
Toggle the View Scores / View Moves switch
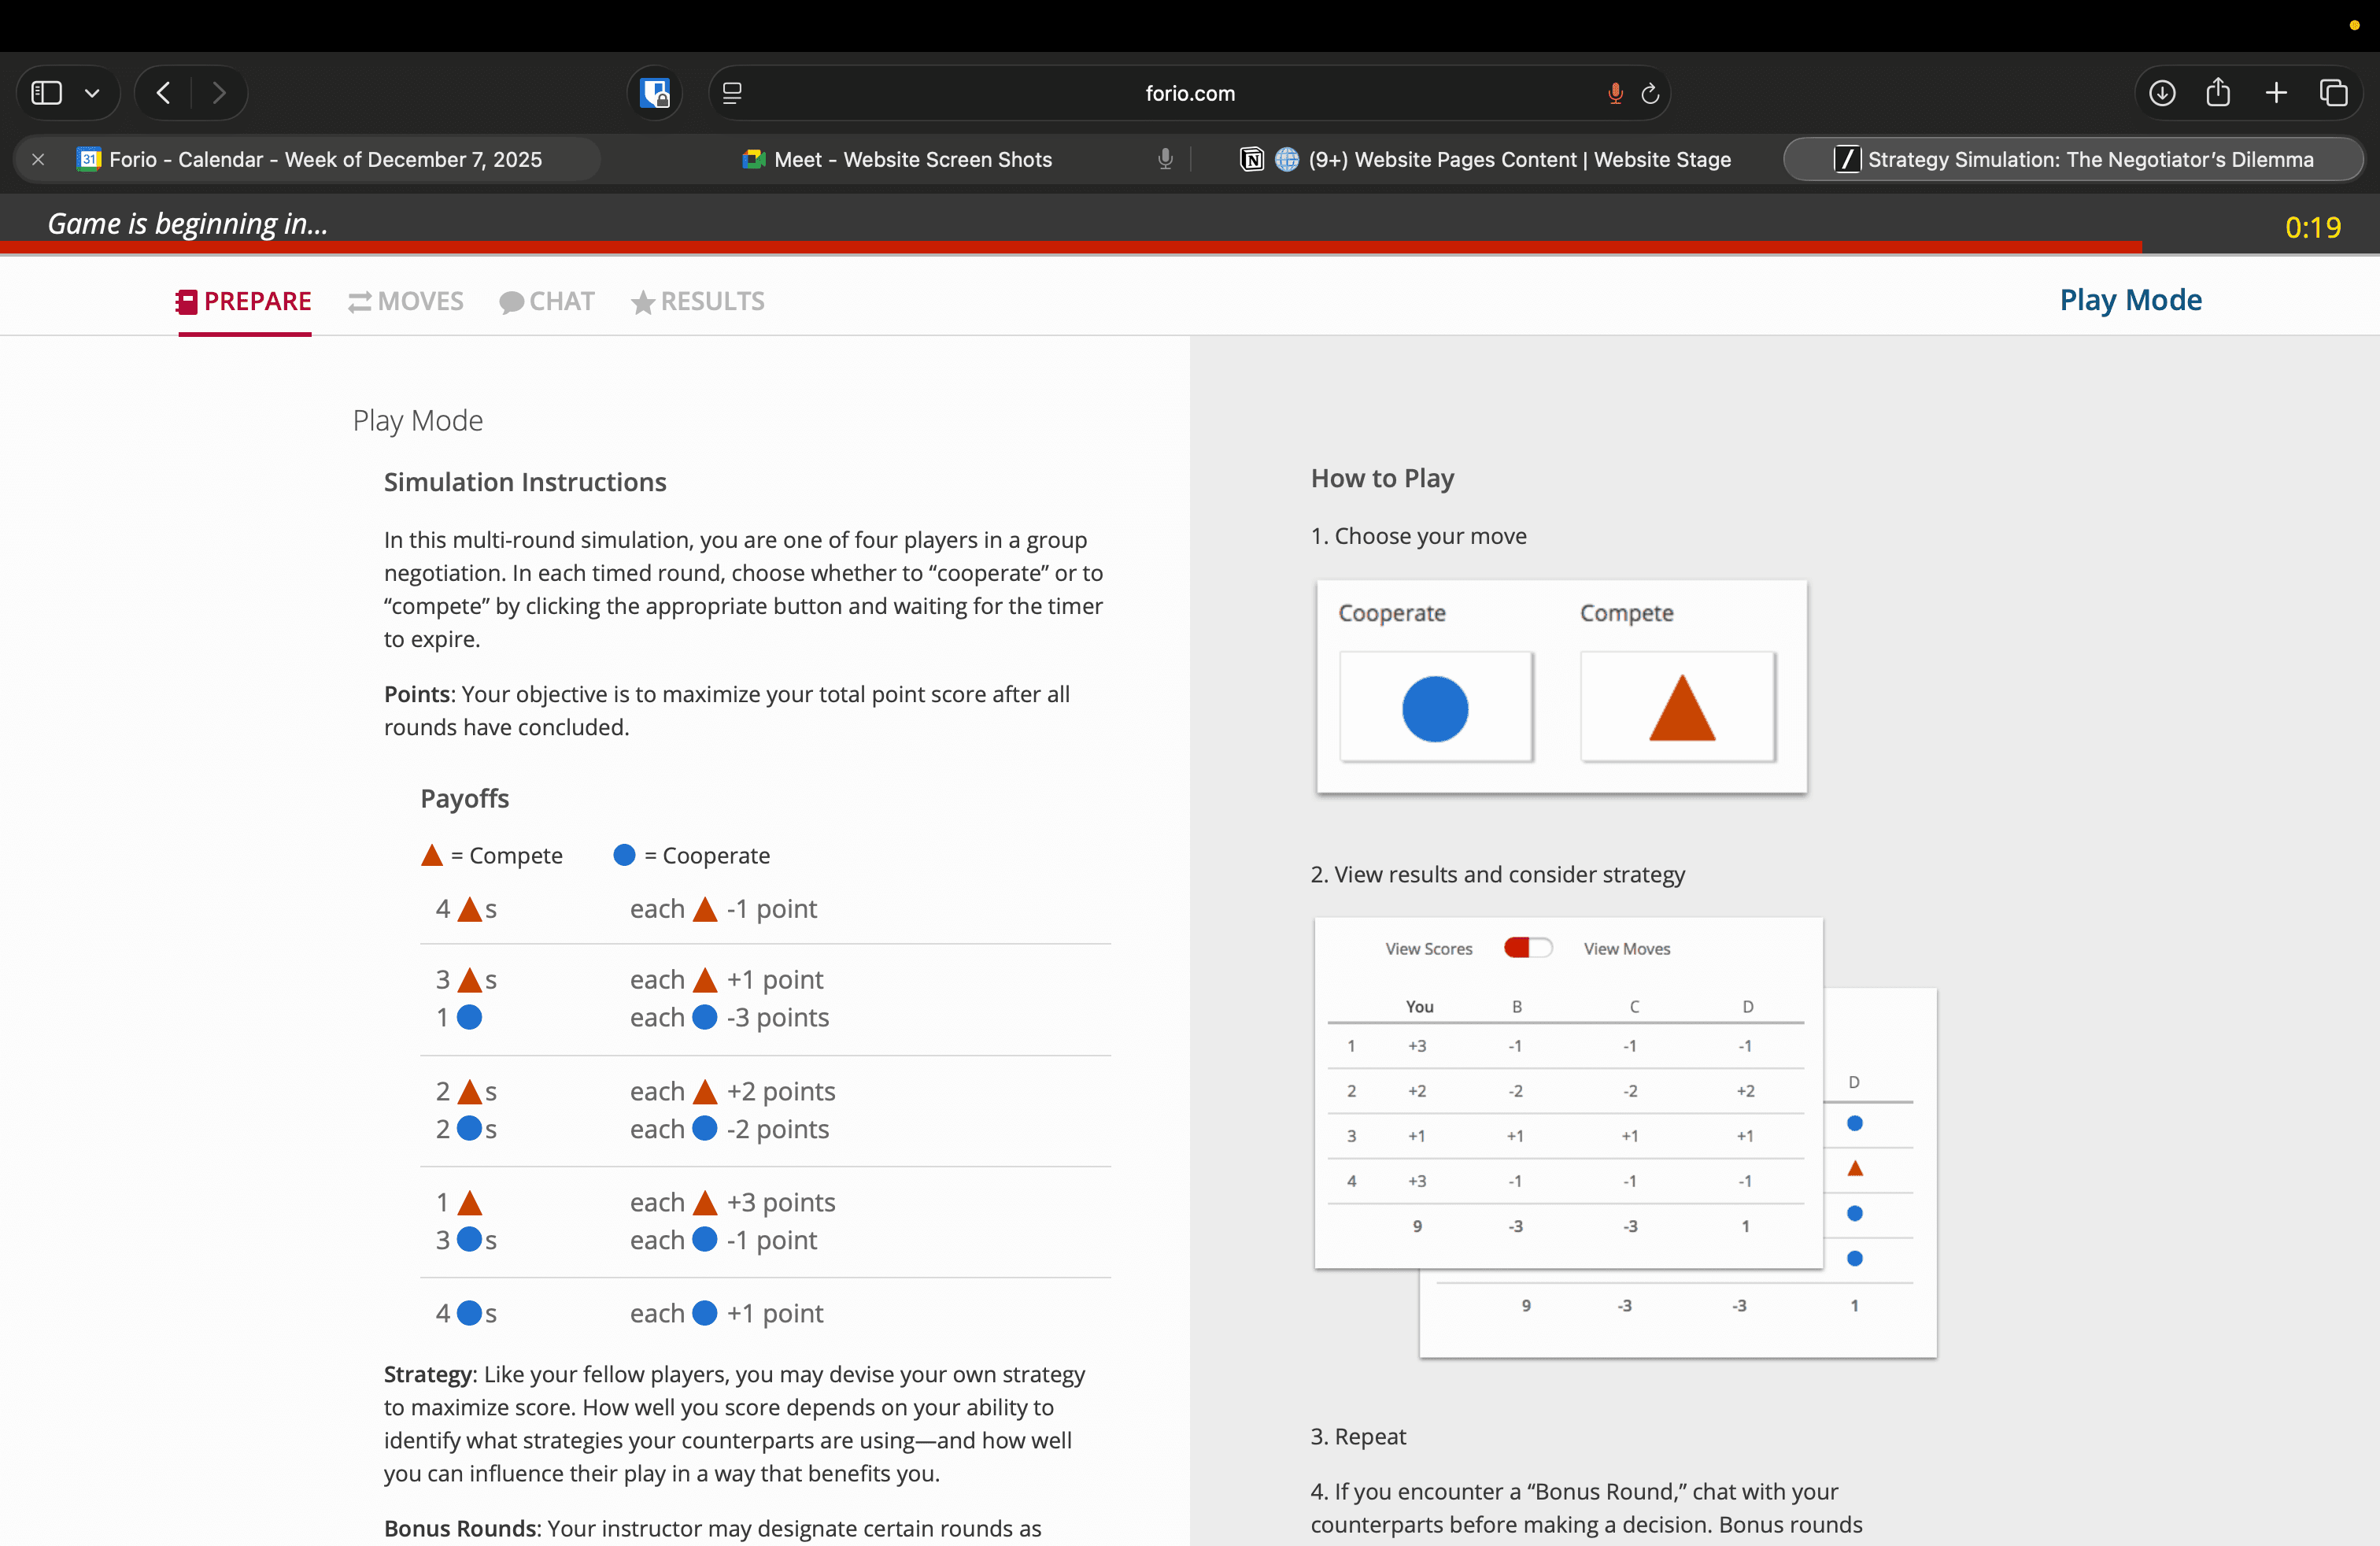coord(1527,948)
